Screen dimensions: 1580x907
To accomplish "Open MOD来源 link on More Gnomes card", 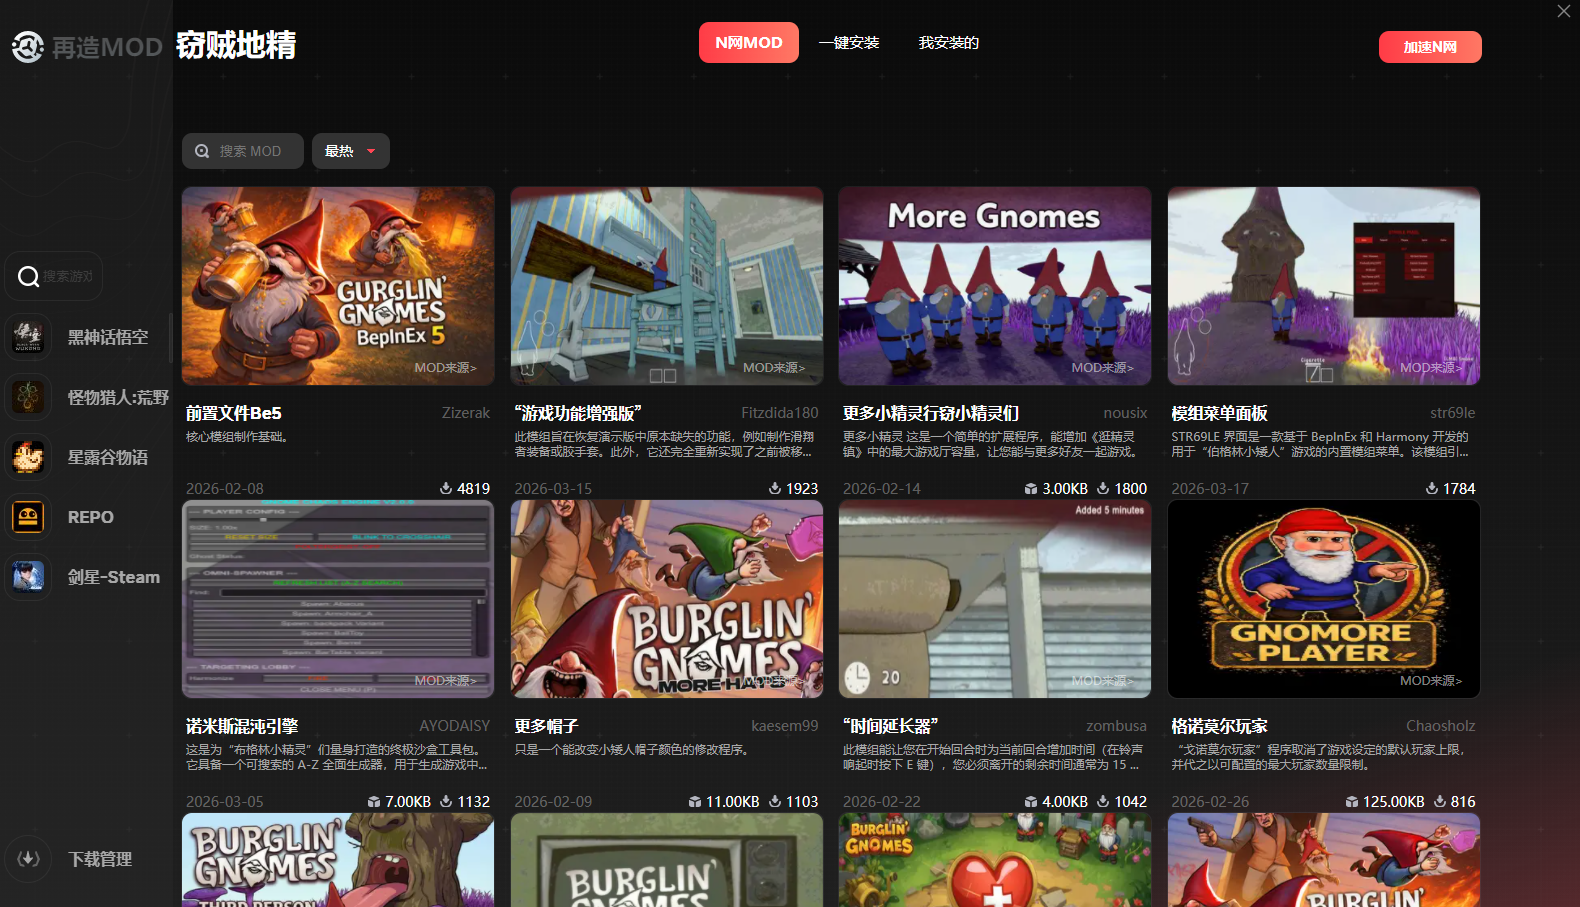I will click(x=1102, y=368).
